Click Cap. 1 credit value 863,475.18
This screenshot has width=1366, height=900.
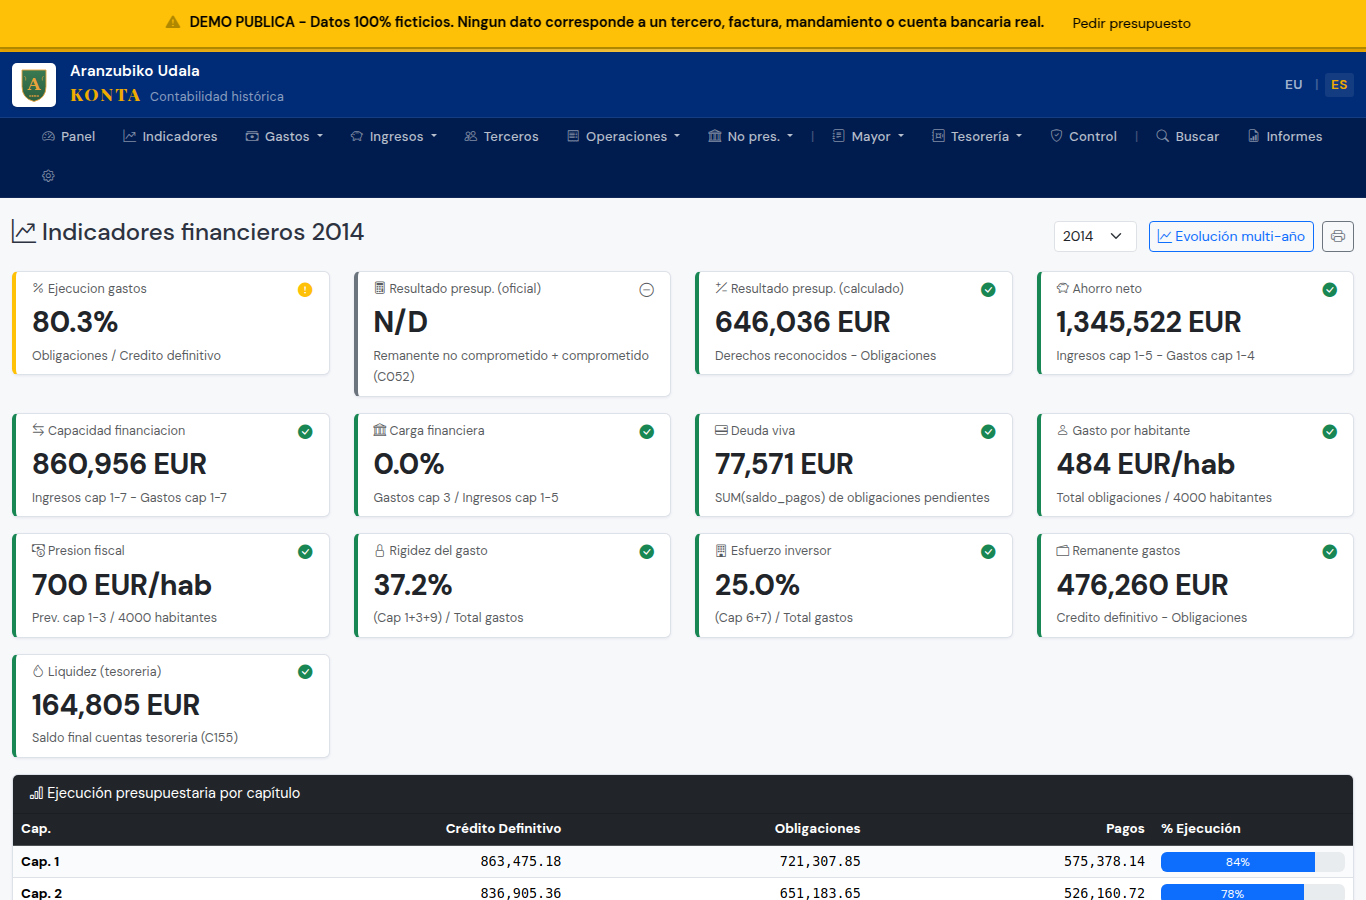coord(521,862)
